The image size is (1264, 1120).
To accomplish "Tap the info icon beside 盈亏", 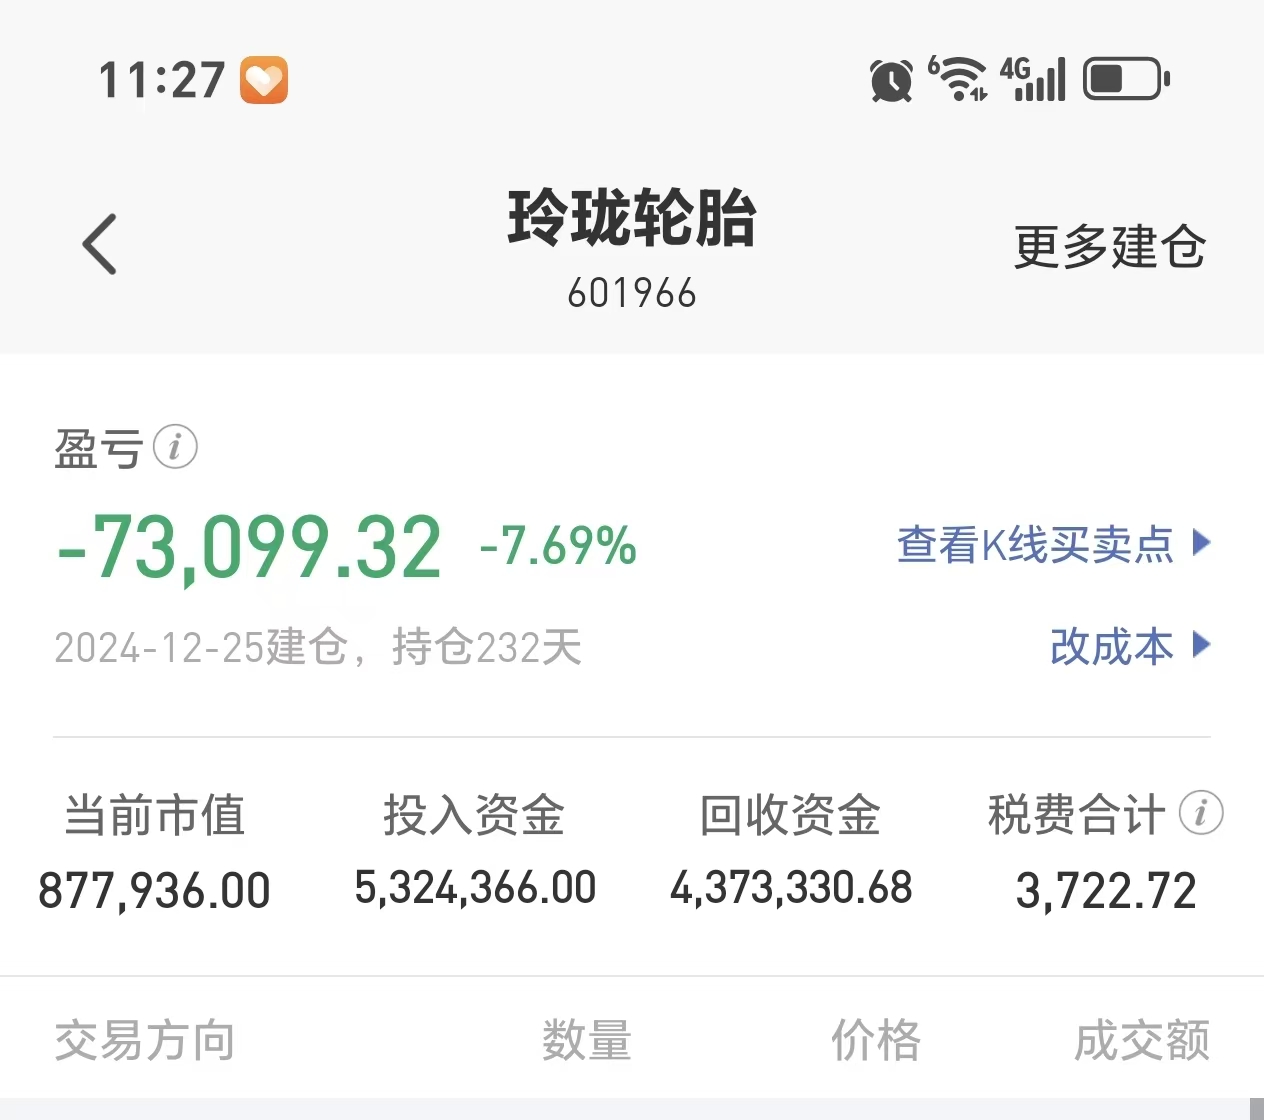I will (175, 447).
